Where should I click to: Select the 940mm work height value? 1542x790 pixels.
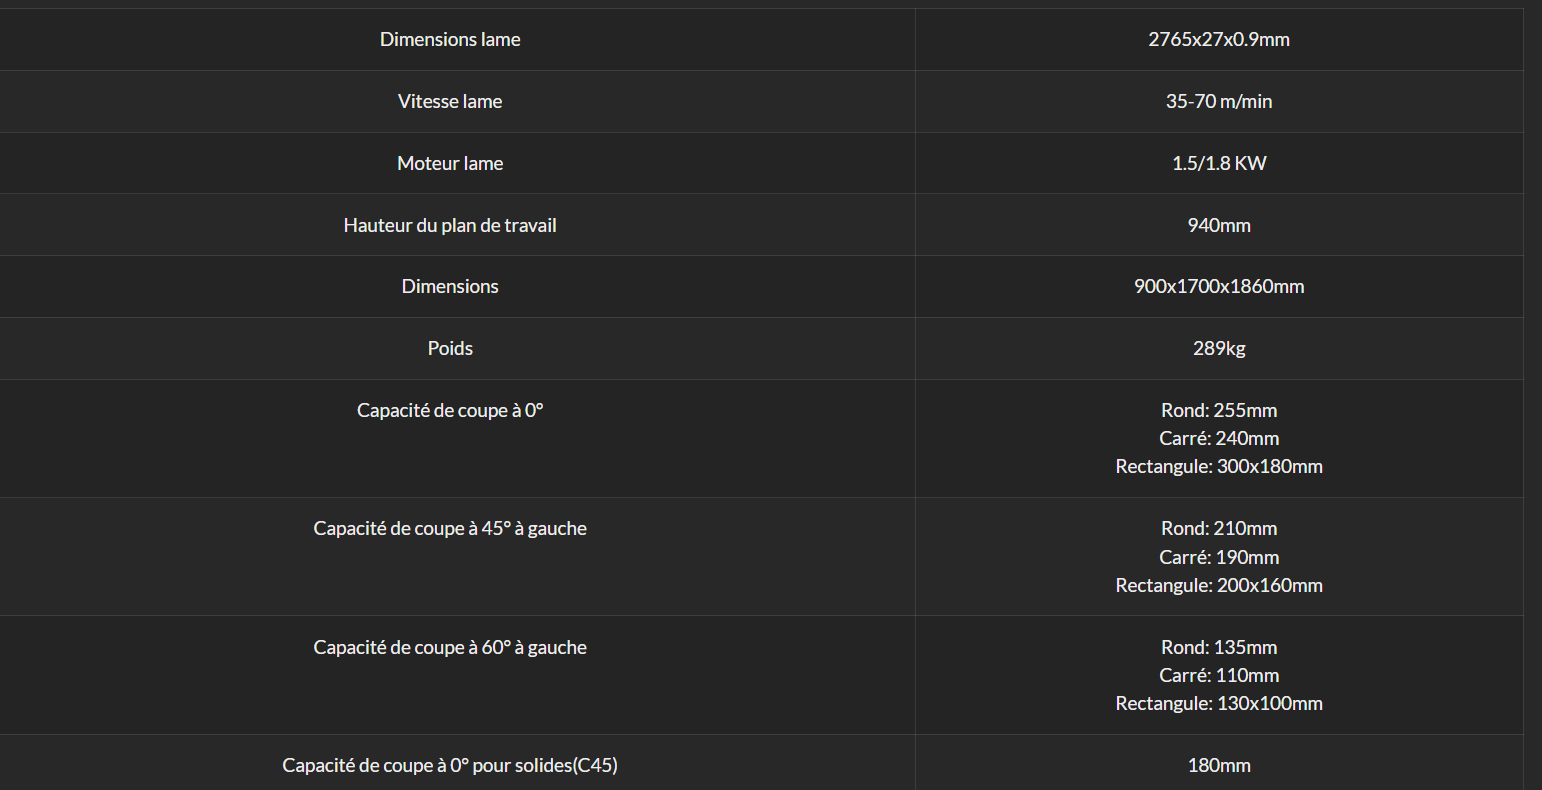1219,225
